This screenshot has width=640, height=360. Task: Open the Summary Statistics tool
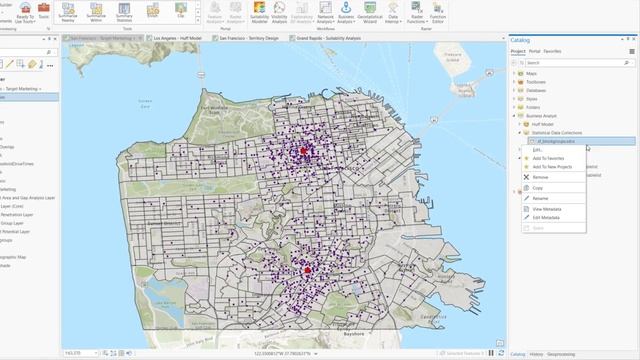coord(124,12)
